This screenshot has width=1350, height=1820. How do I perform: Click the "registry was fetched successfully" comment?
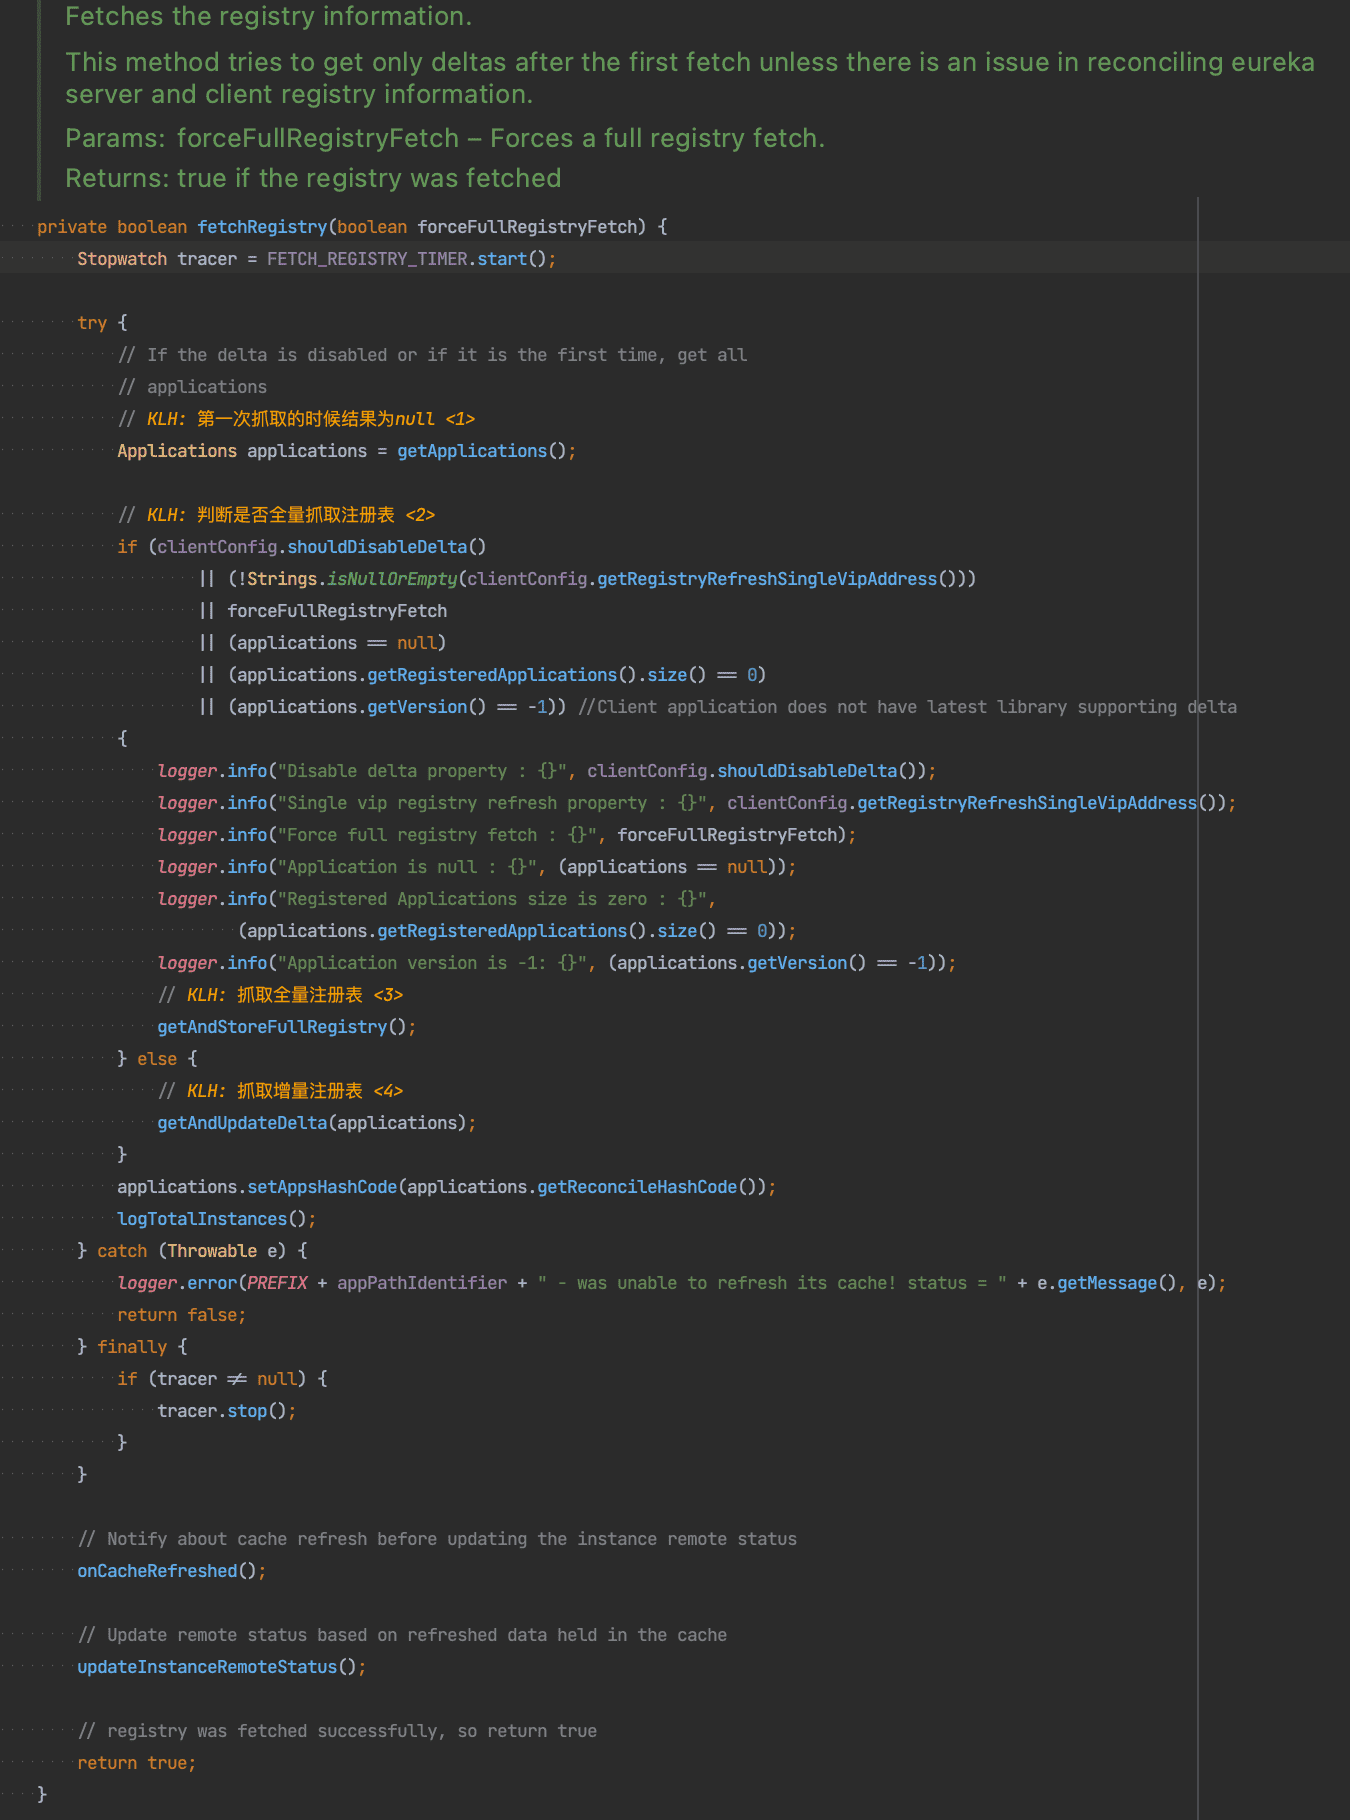(x=337, y=1731)
